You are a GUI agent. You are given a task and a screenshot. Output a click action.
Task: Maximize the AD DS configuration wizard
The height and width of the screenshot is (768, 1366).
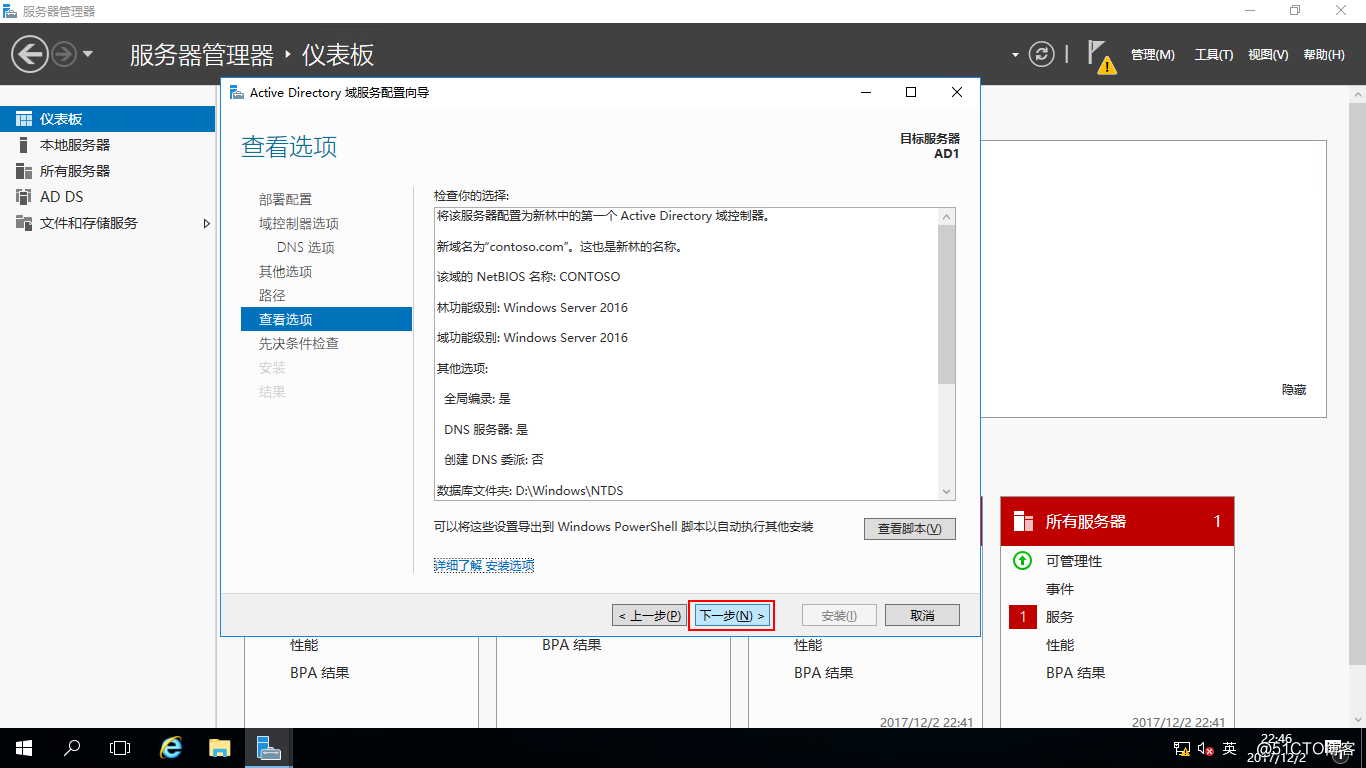[911, 92]
